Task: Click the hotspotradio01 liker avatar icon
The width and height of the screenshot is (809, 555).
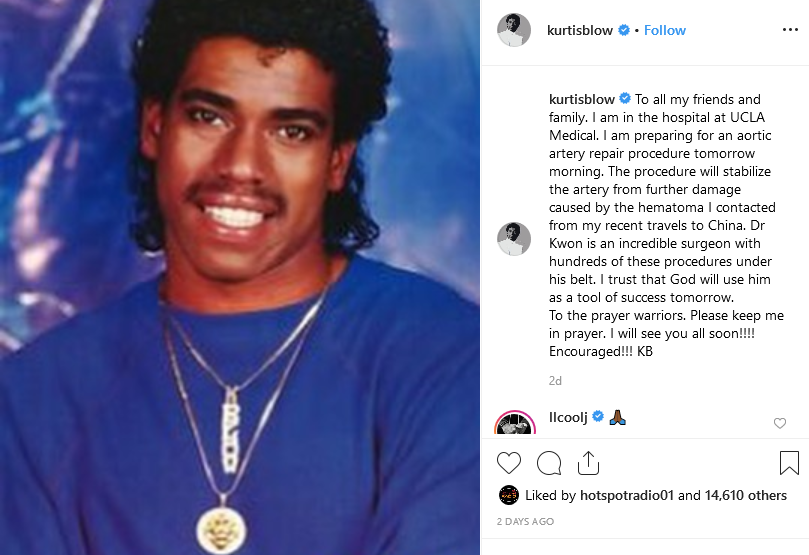Action: [x=509, y=495]
